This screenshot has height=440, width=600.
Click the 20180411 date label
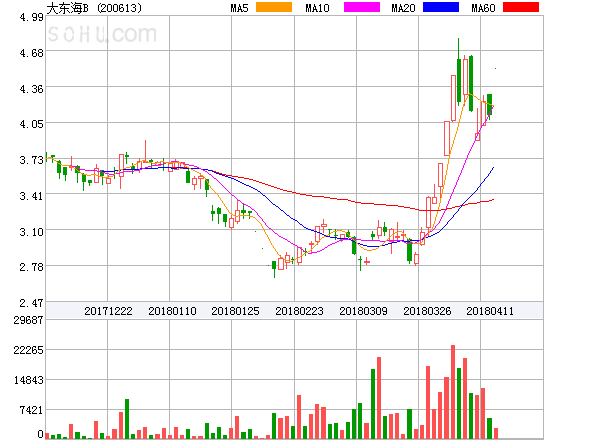point(490,311)
